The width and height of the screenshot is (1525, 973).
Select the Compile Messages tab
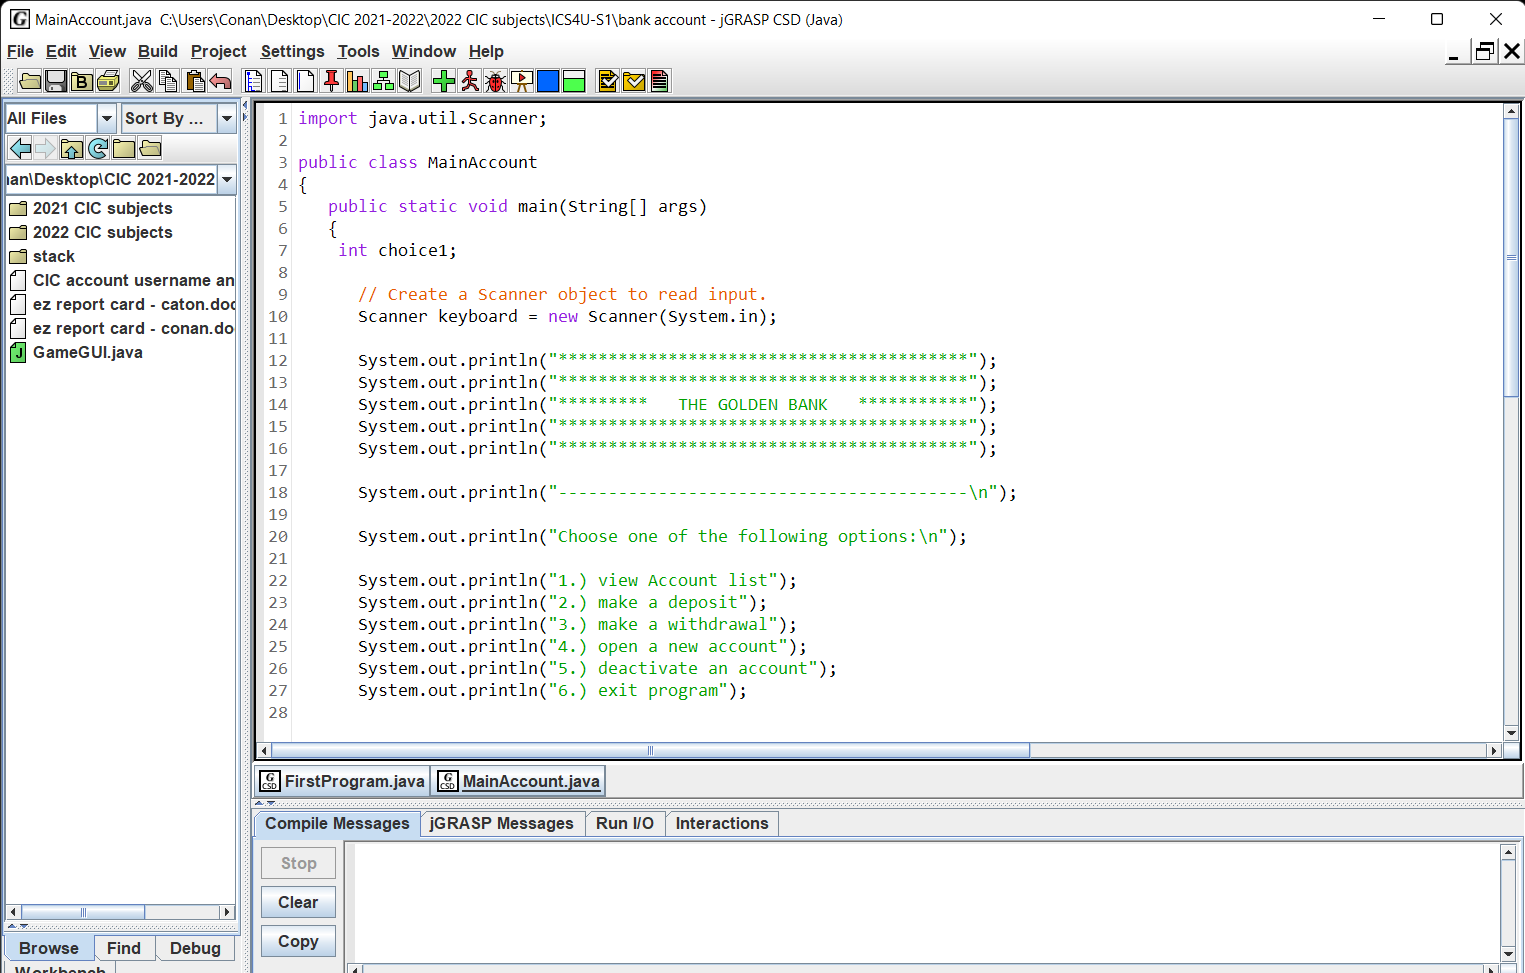(x=337, y=823)
